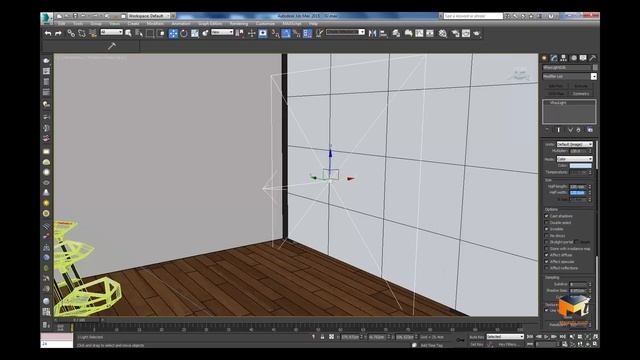Click the Play Animation button
This screenshot has height=360, width=640.
pyautogui.click(x=546, y=337)
